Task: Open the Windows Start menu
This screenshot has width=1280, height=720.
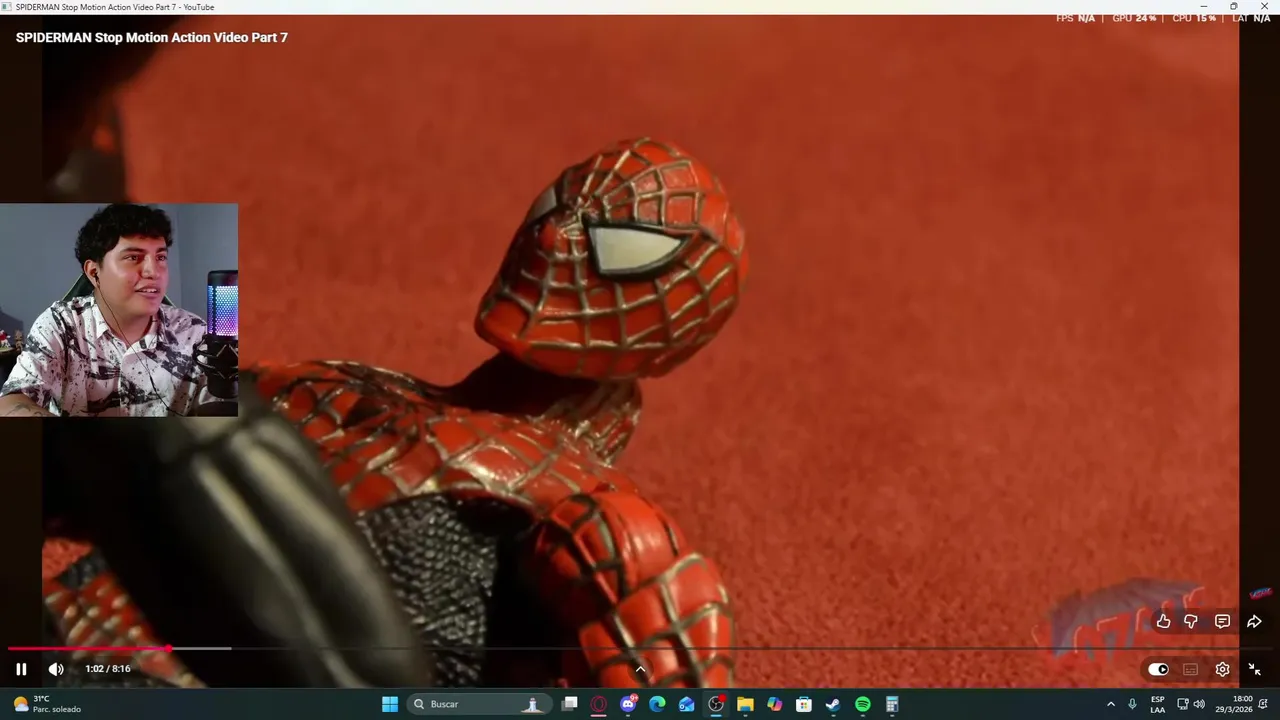Action: (390, 704)
